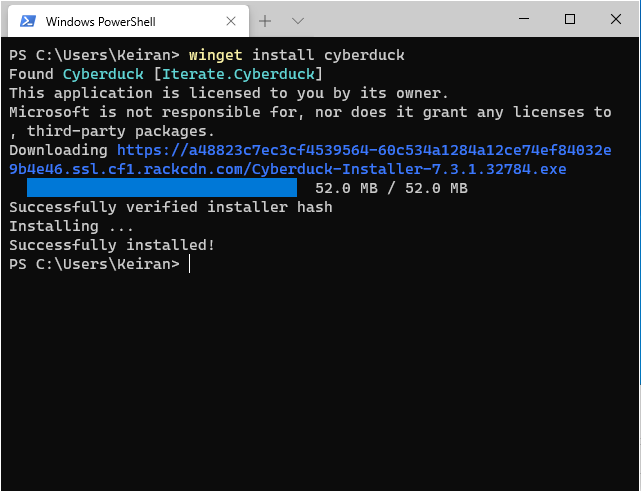The width and height of the screenshot is (641, 491).
Task: Click the 52.0 MB / 52.0 MB size text
Action: pos(391,188)
